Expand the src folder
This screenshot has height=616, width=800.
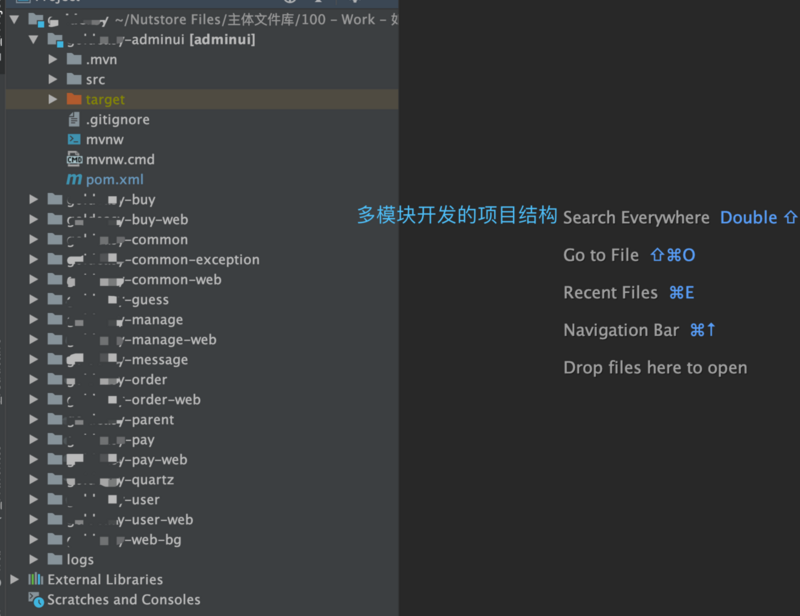(x=53, y=79)
